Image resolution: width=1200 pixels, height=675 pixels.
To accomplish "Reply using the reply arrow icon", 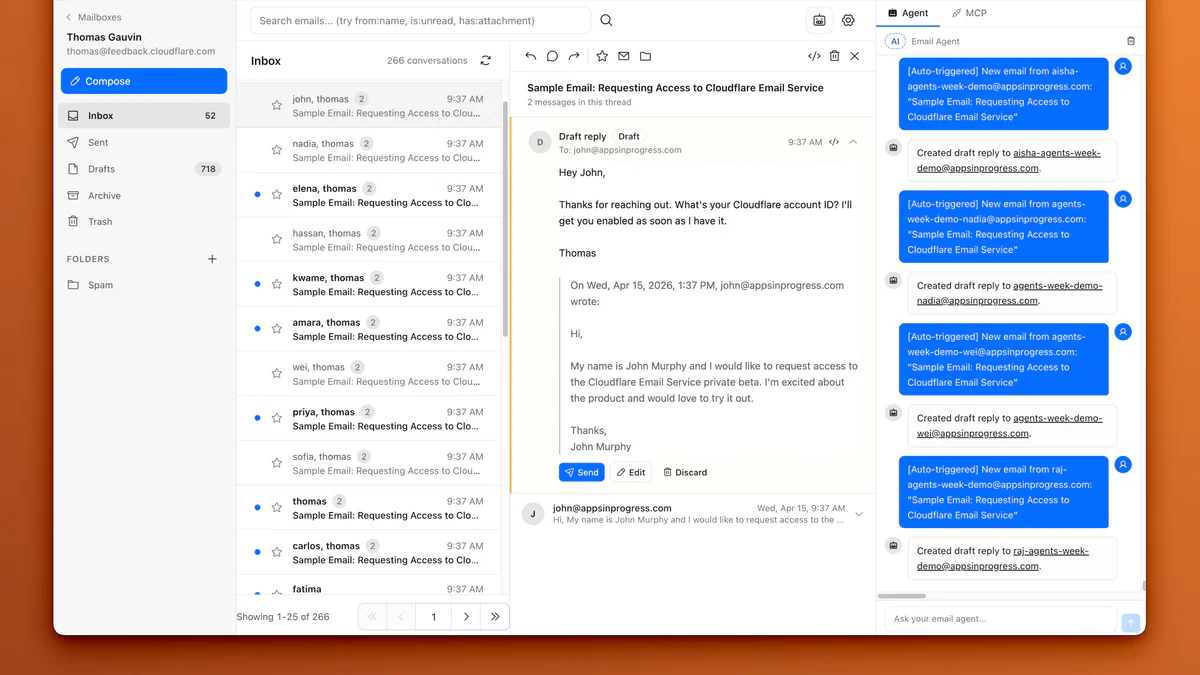I will click(x=531, y=56).
